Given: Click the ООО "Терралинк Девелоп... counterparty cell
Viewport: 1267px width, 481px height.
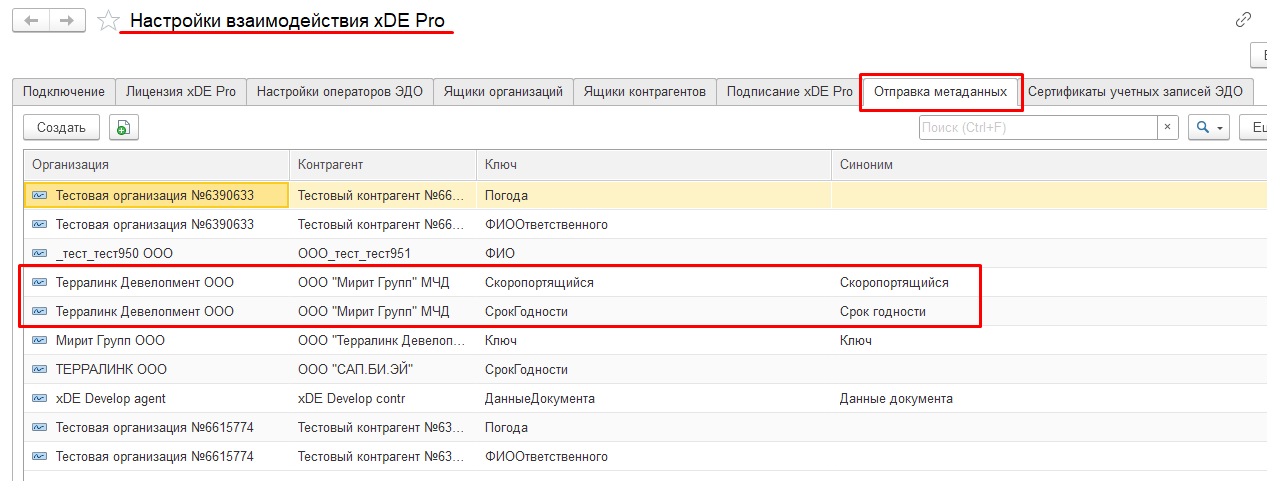Looking at the screenshot, I should point(383,340).
